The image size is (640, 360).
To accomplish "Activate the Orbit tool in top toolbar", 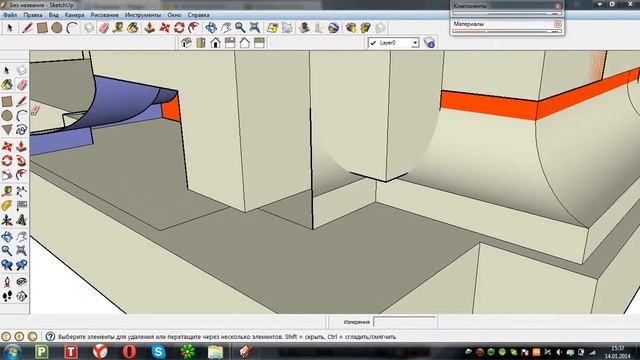I will tap(211, 28).
